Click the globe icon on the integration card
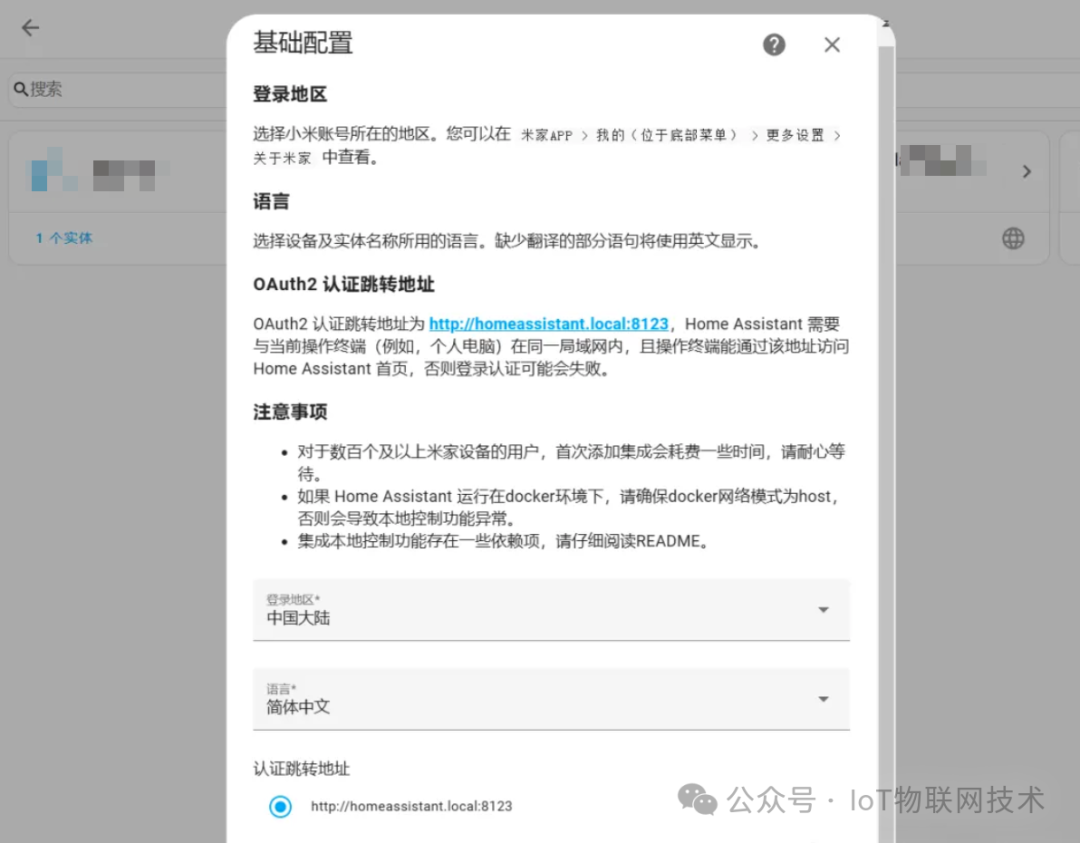The image size is (1080, 843). 1013,238
